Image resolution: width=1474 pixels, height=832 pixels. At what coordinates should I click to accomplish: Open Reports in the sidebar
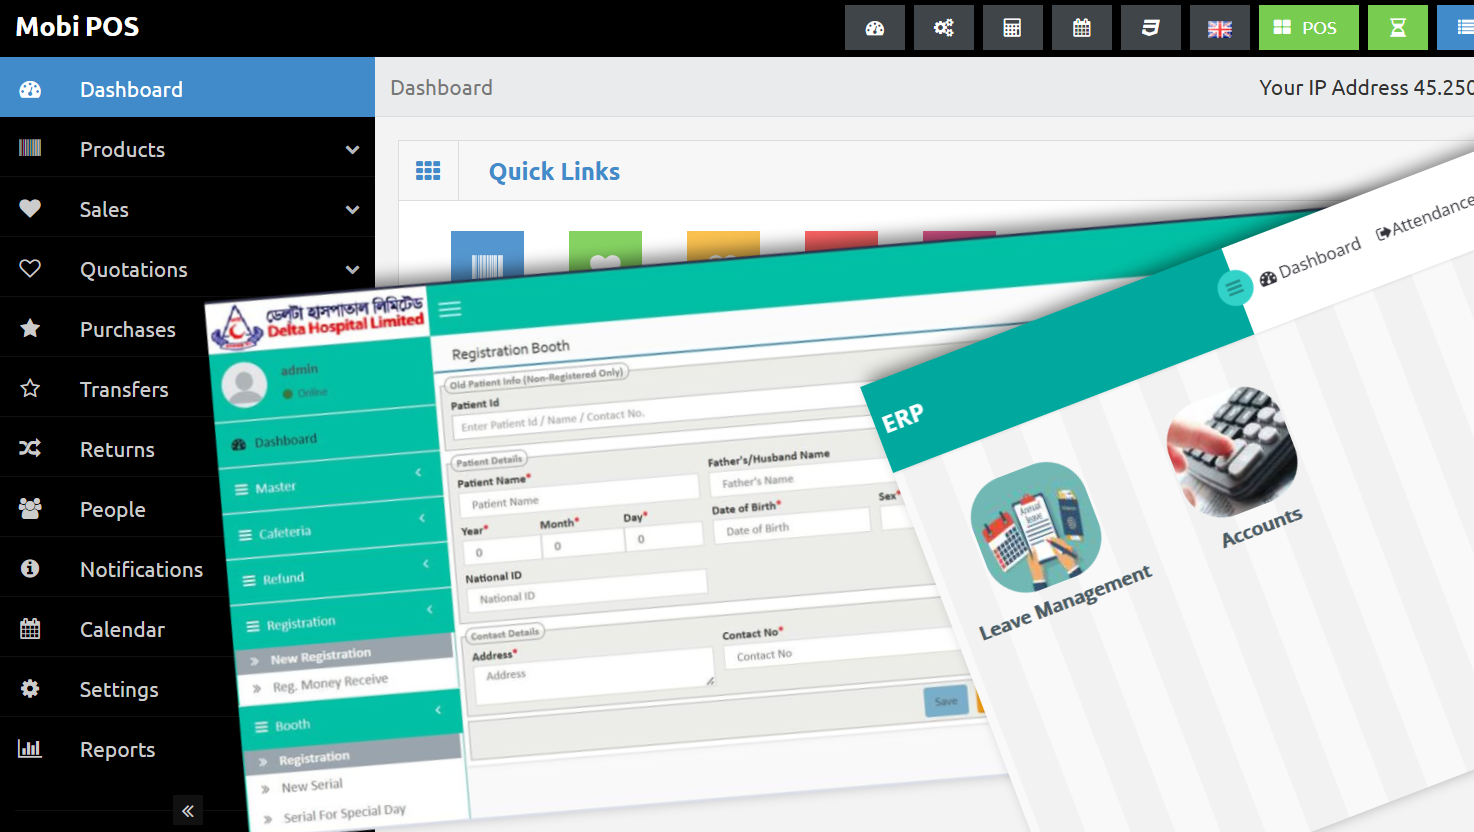tap(117, 749)
